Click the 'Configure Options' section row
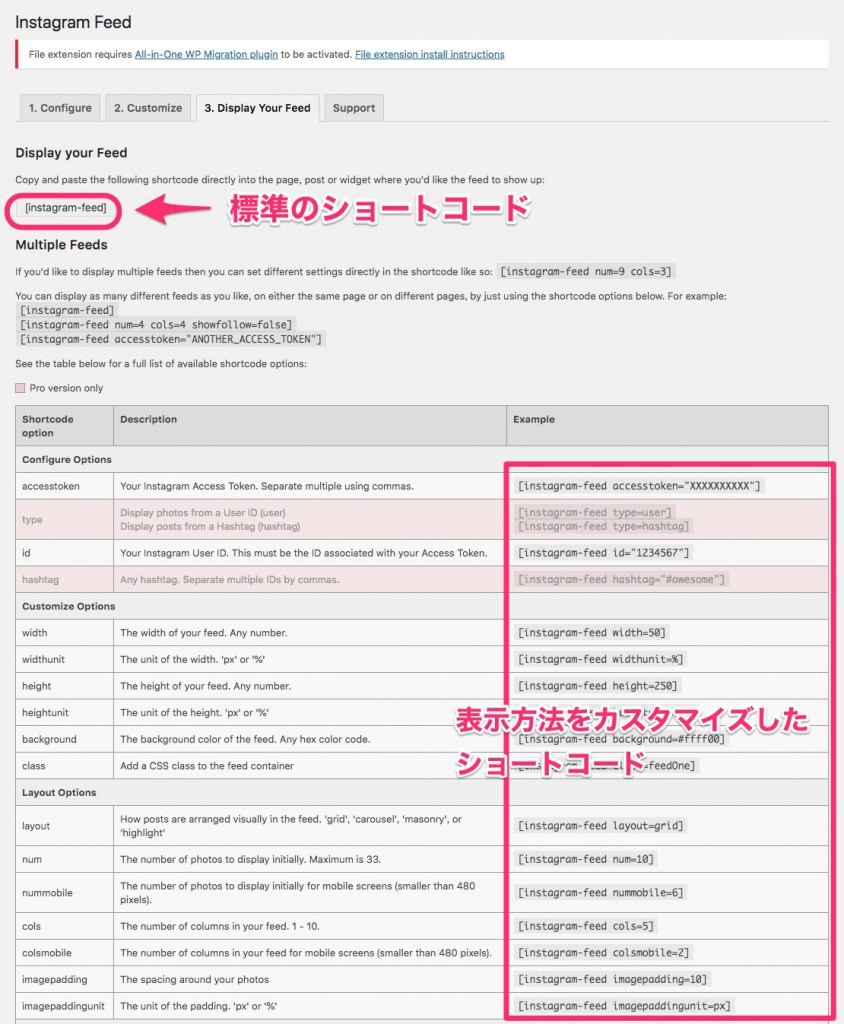The image size is (844, 1024). 422,459
